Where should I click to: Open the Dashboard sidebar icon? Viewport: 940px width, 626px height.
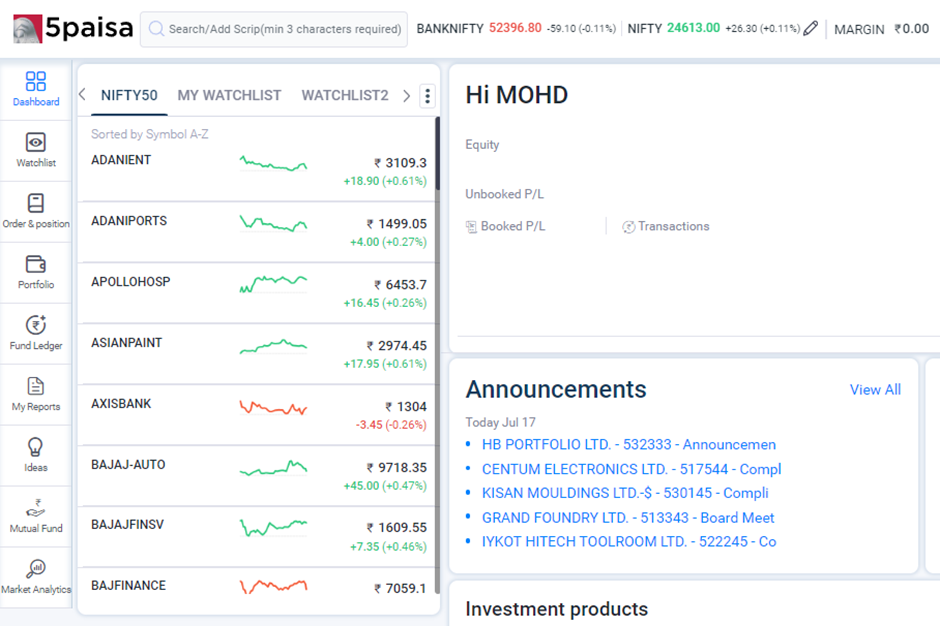[x=36, y=81]
